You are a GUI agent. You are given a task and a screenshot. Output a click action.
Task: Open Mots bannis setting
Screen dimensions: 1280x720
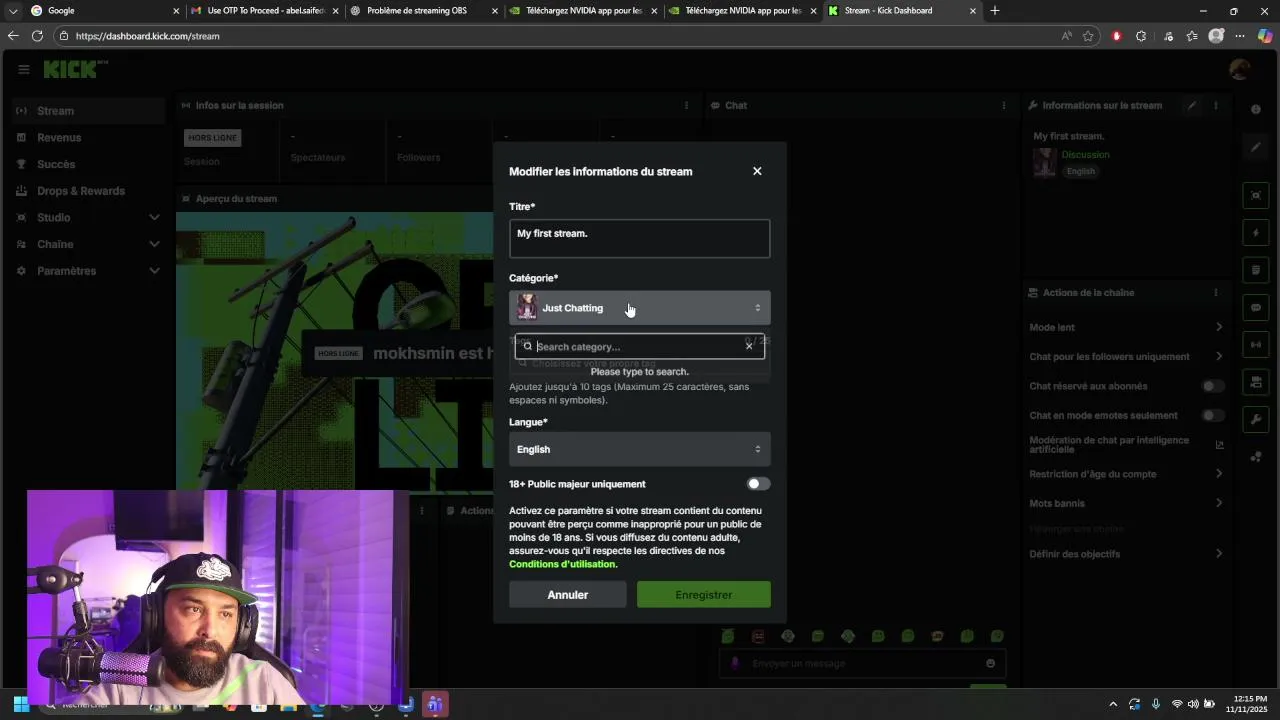(1127, 503)
